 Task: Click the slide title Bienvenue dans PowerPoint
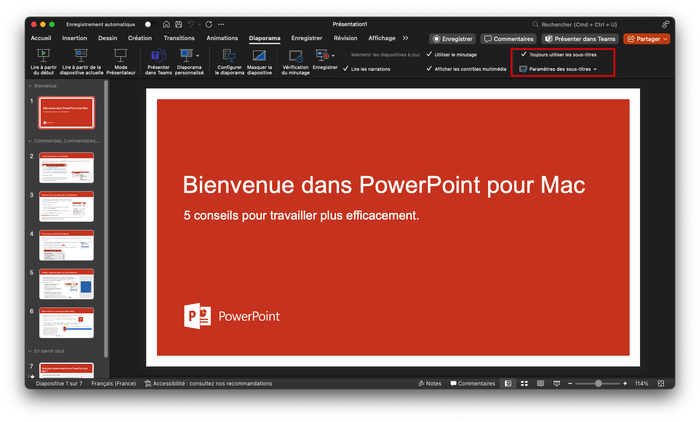[383, 185]
